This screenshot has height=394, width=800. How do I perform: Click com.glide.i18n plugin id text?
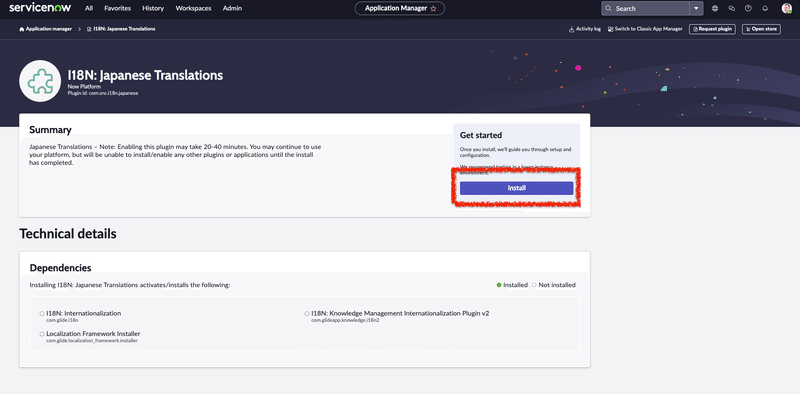(x=62, y=320)
